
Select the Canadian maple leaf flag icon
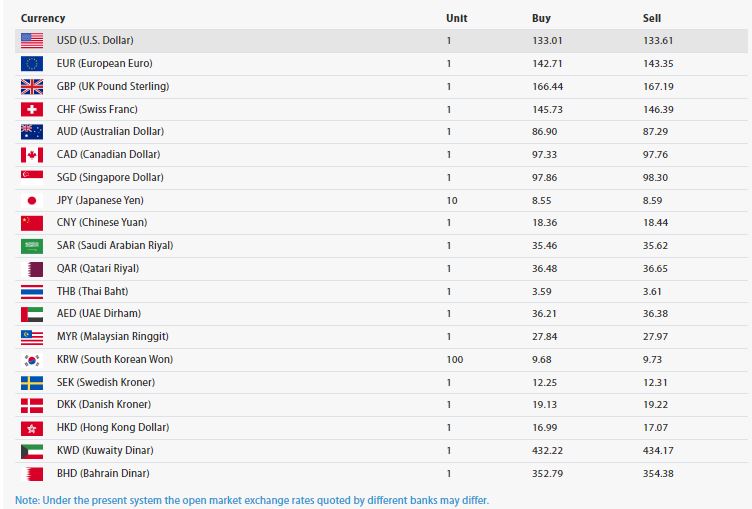(x=32, y=155)
